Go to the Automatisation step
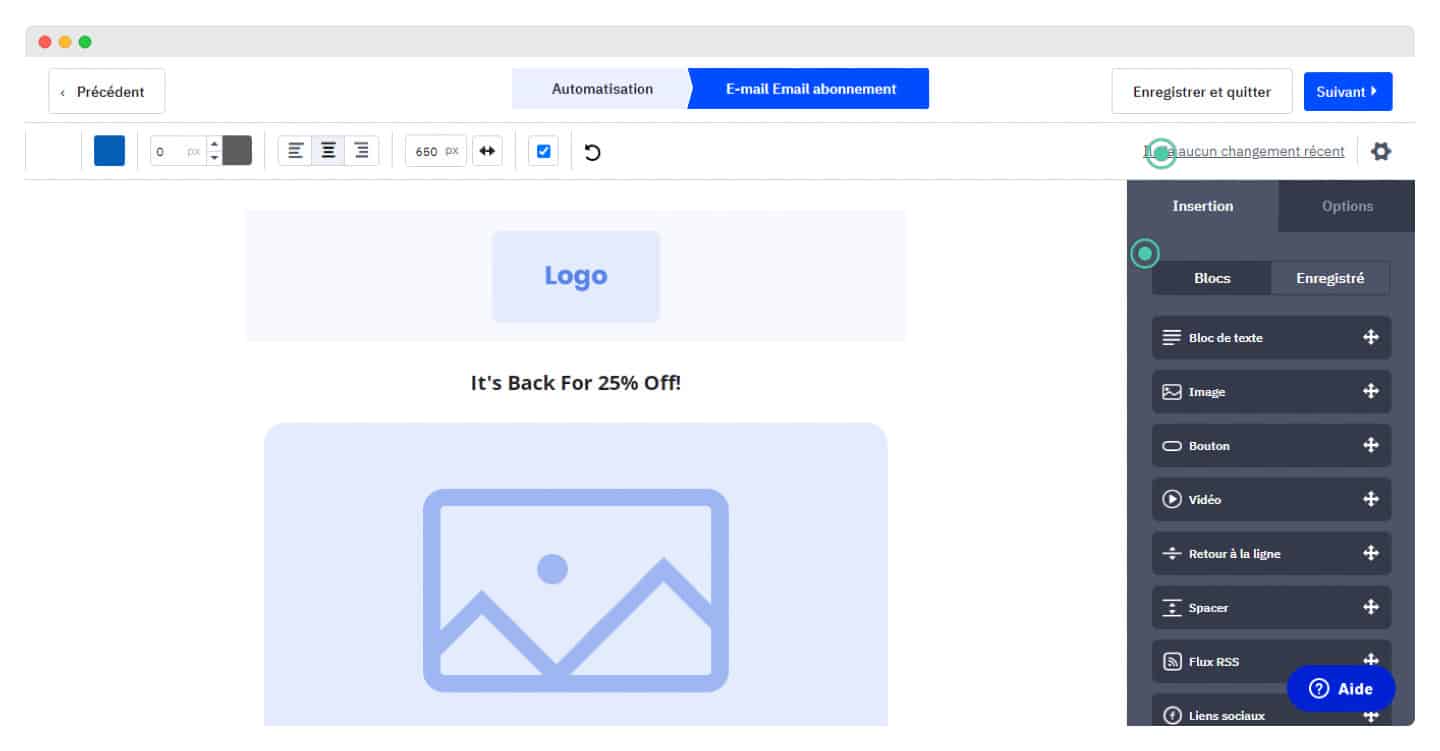This screenshot has width=1440, height=751. click(x=602, y=89)
